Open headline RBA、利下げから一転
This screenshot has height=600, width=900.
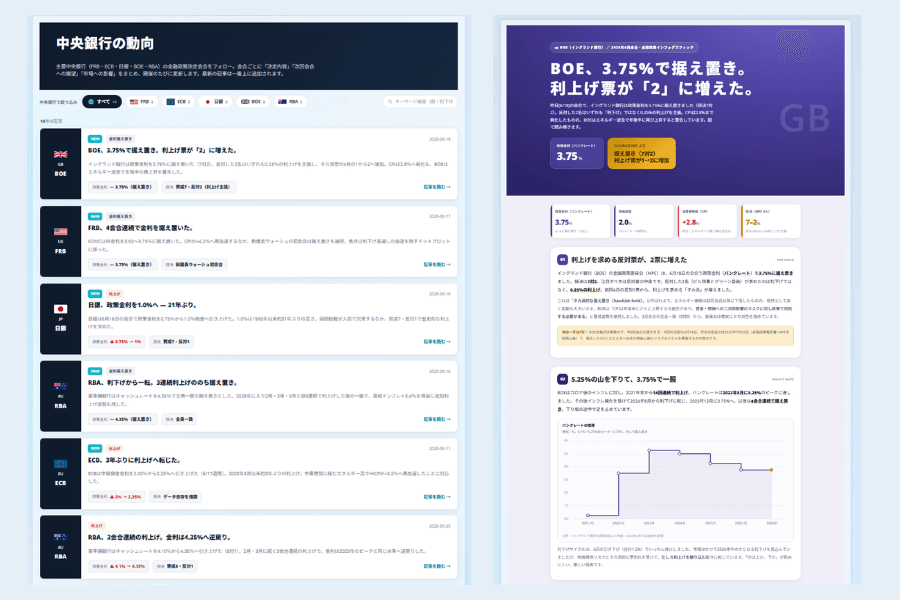pos(162,382)
